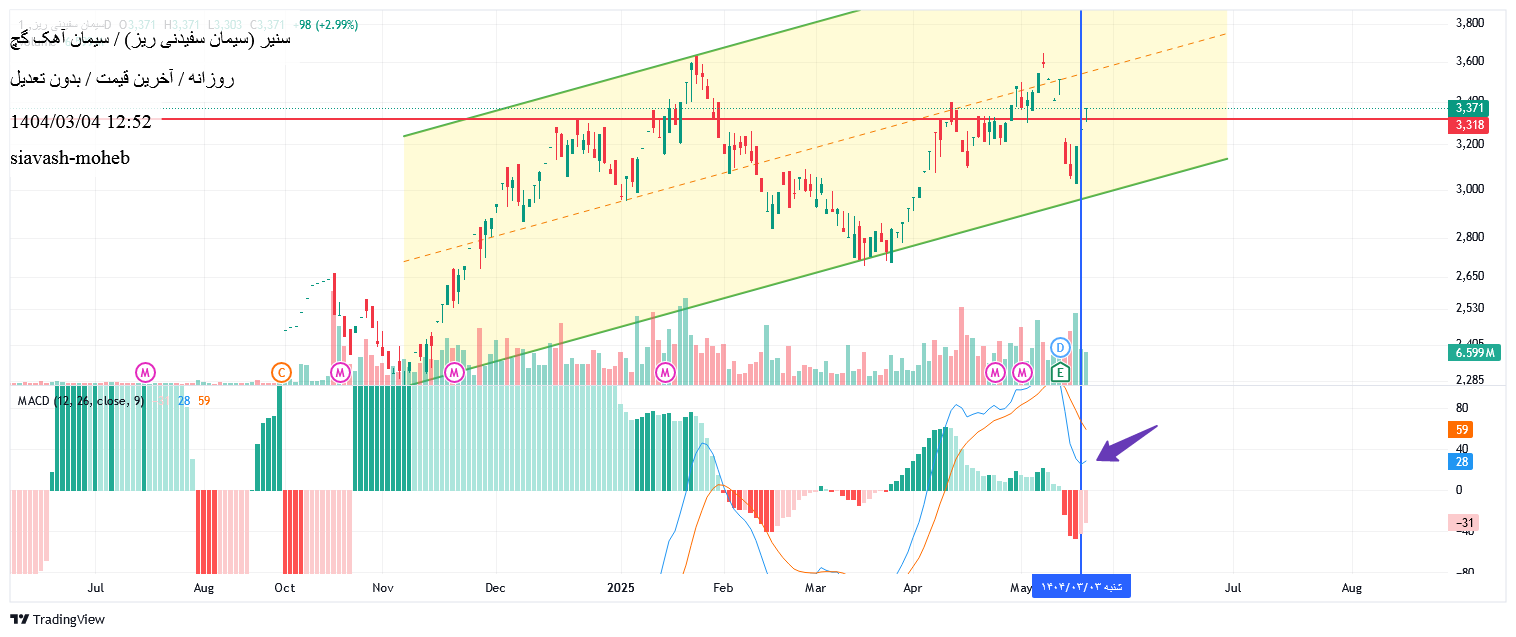Click the O3,371 open value in legend
This screenshot has height=637, width=1516.
click(140, 24)
